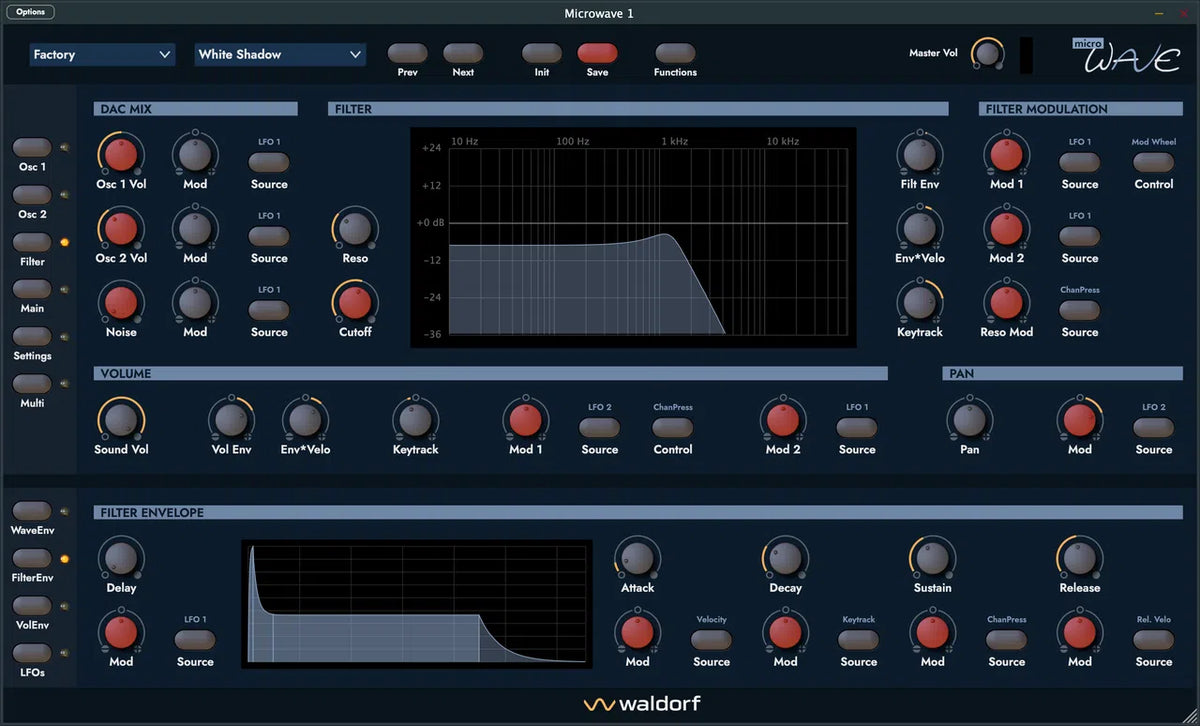Viewport: 1200px width, 726px height.
Task: Switch to the Osc 1 page
Action: (32, 148)
